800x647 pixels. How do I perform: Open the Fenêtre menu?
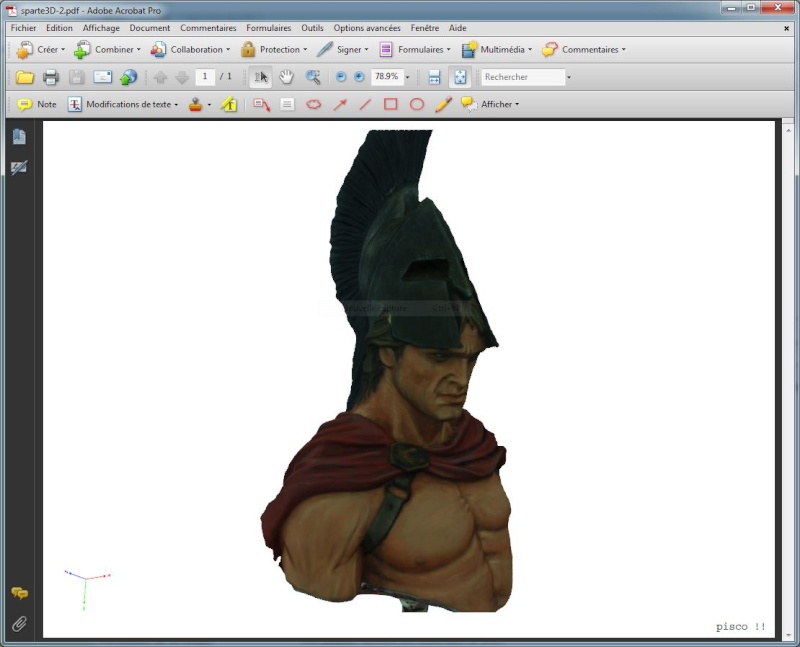coord(424,28)
